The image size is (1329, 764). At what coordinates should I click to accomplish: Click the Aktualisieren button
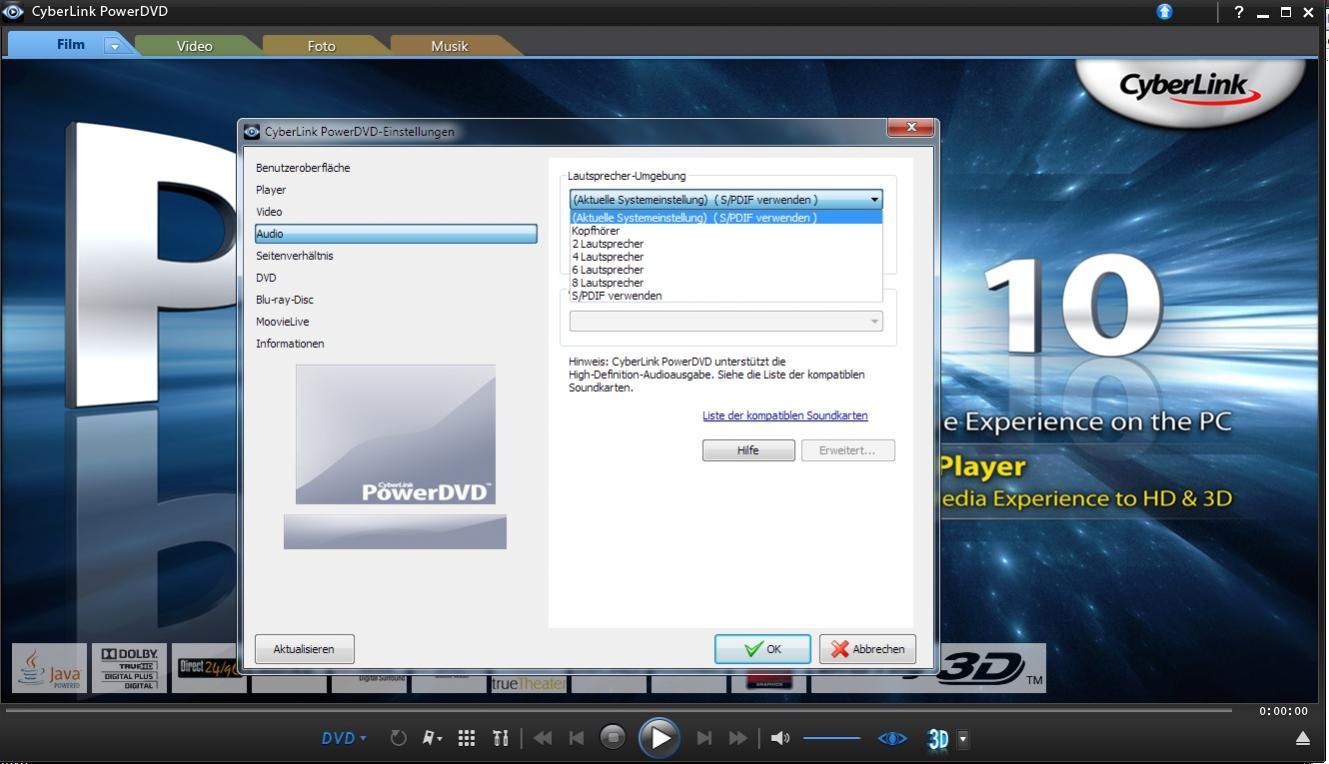click(x=304, y=649)
